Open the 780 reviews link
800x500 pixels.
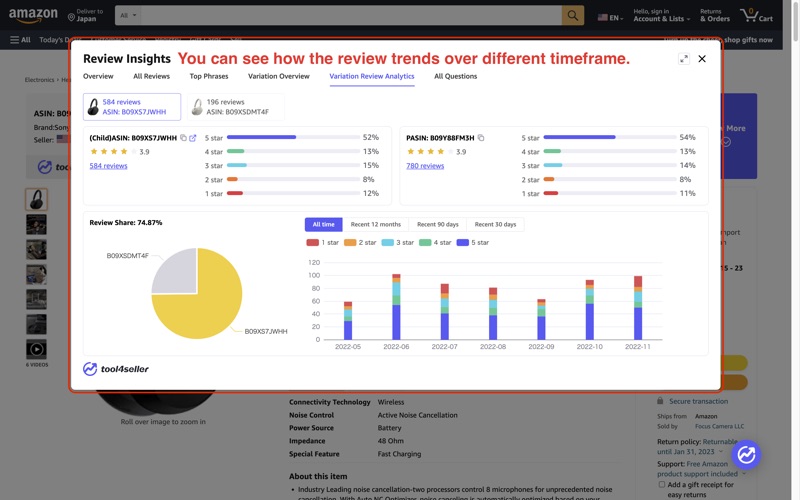click(x=425, y=166)
